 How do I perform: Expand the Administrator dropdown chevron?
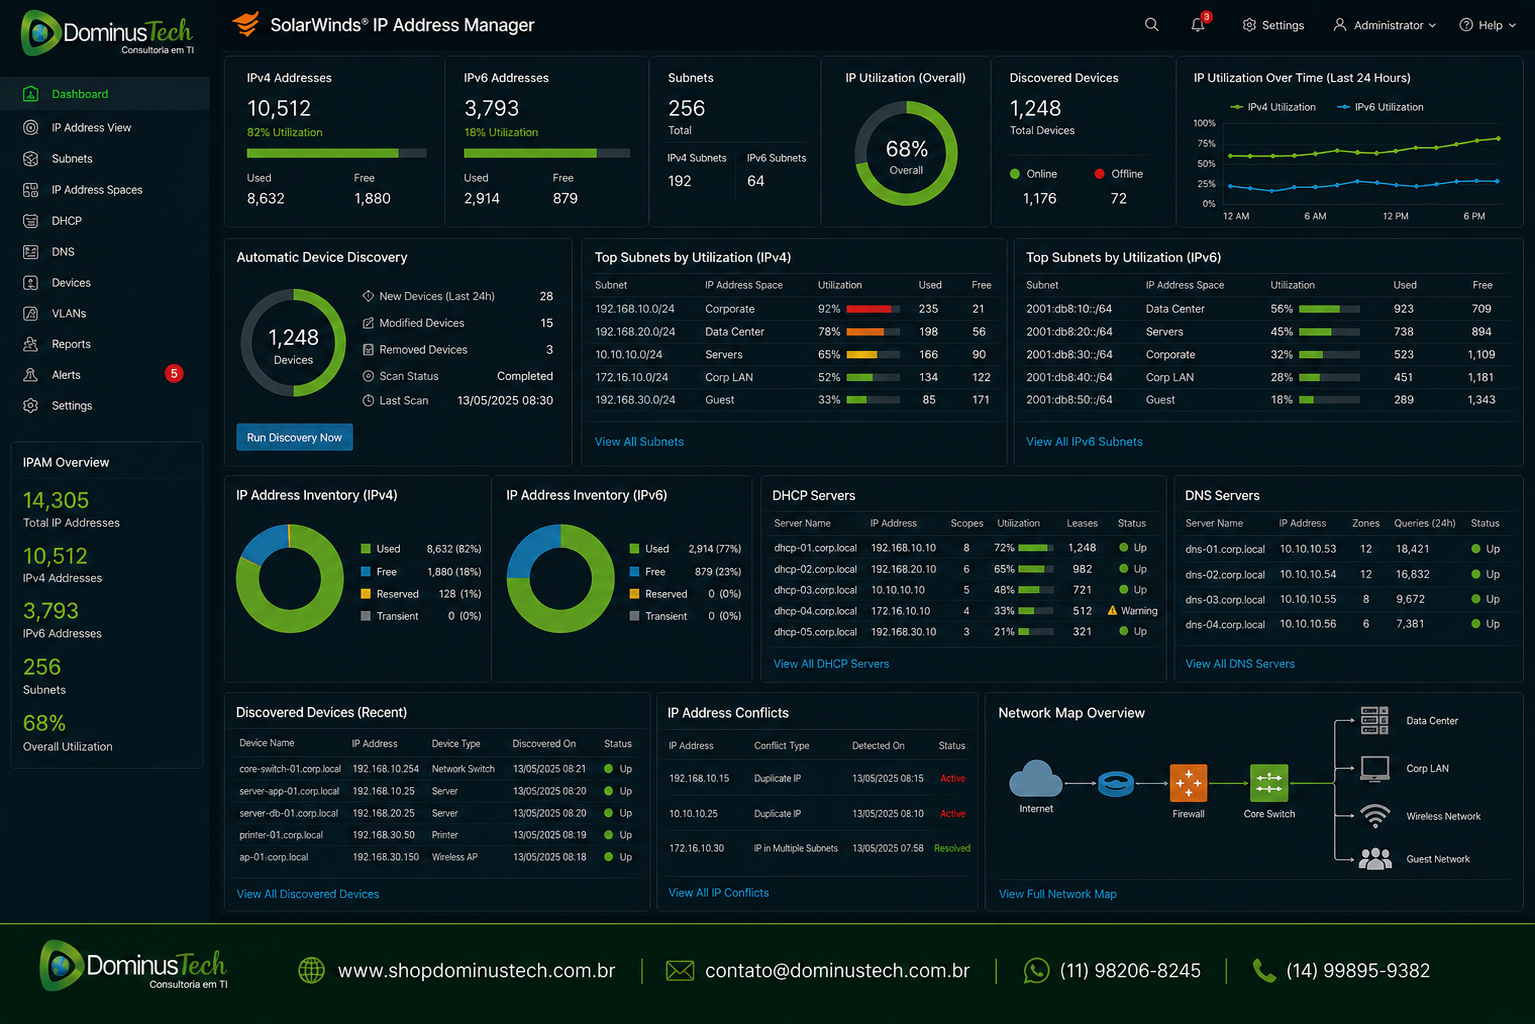(1432, 26)
